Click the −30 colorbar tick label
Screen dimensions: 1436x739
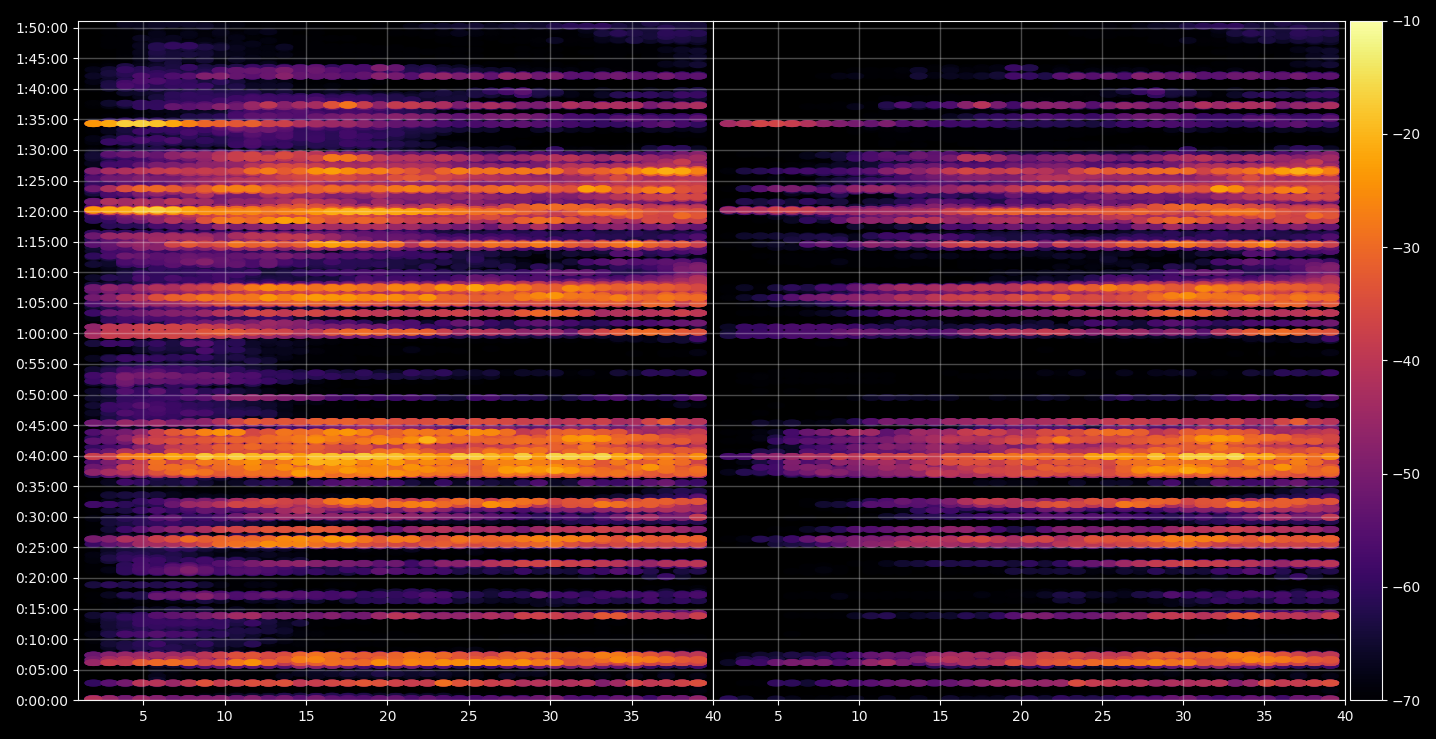1405,248
